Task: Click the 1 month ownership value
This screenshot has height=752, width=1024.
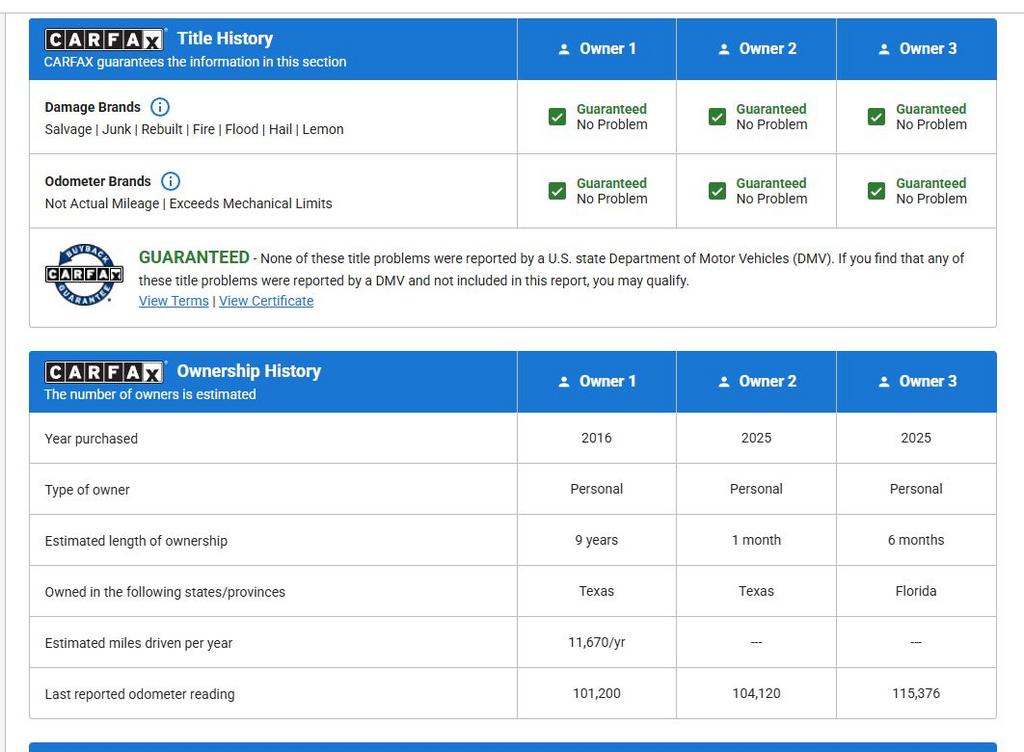Action: pyautogui.click(x=756, y=540)
